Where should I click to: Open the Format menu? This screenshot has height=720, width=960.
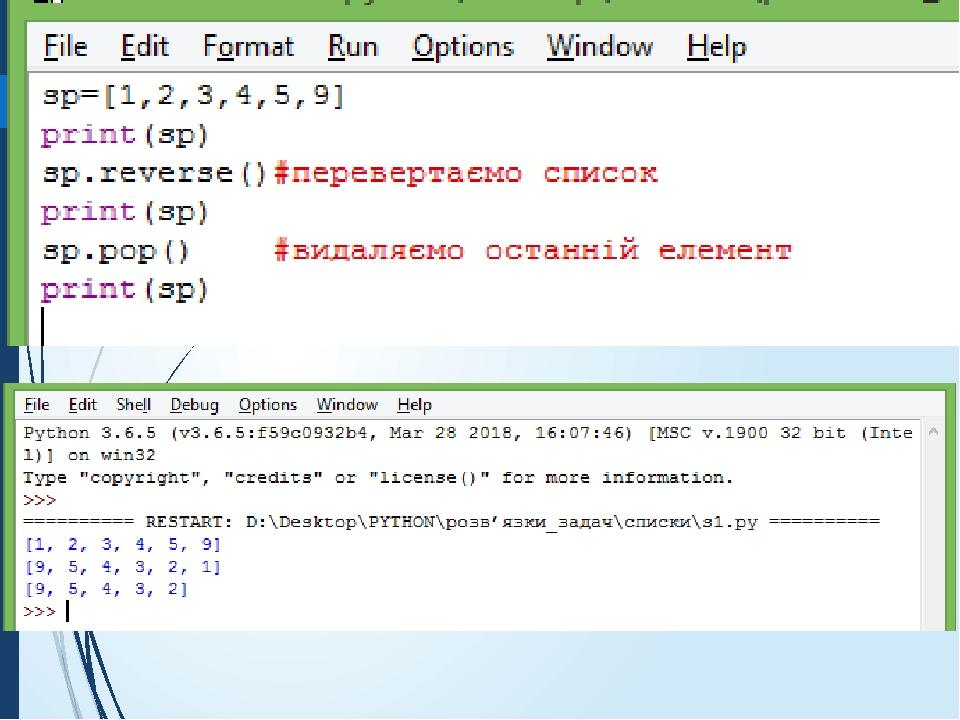248,46
